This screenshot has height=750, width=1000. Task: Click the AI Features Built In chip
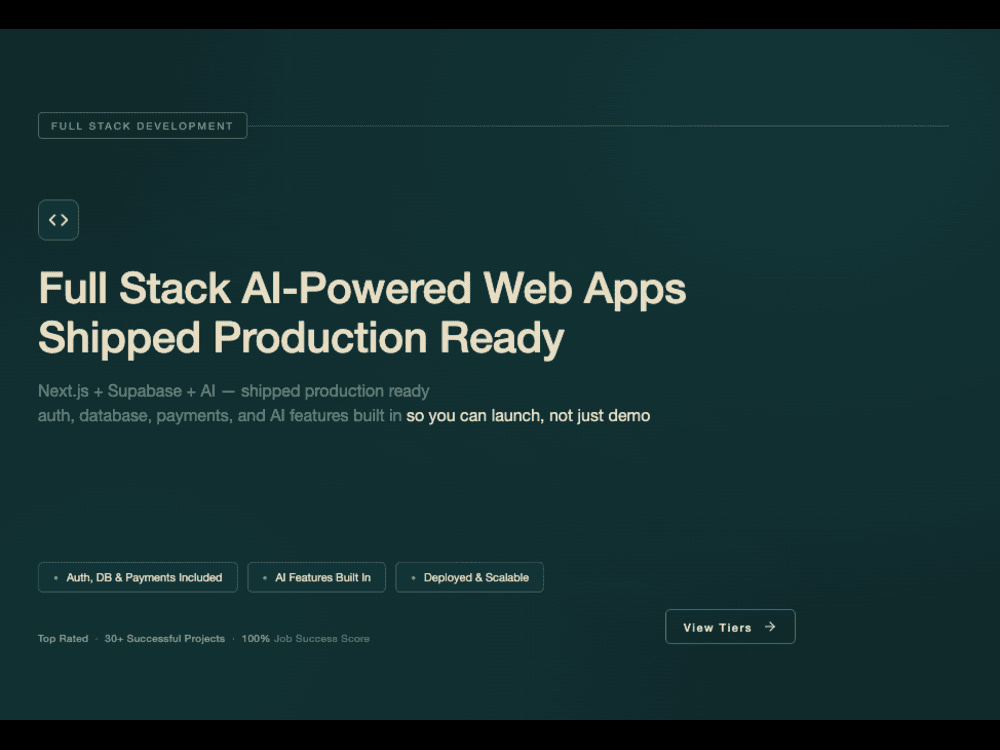tap(316, 577)
